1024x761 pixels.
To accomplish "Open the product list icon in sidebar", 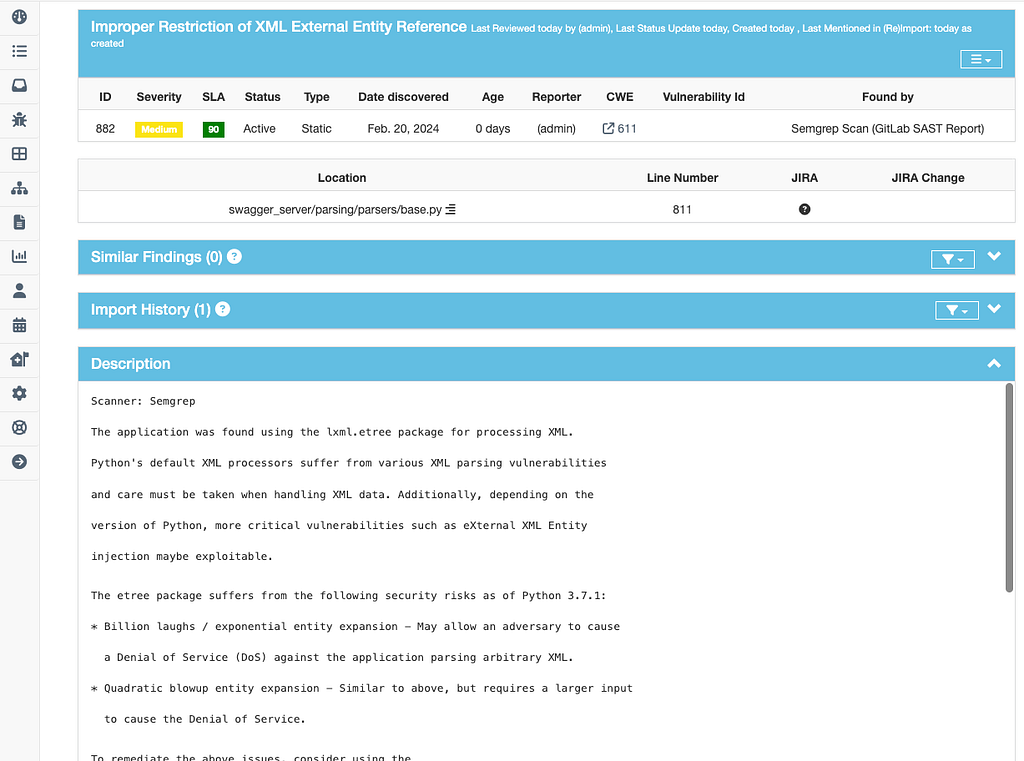I will click(x=20, y=51).
